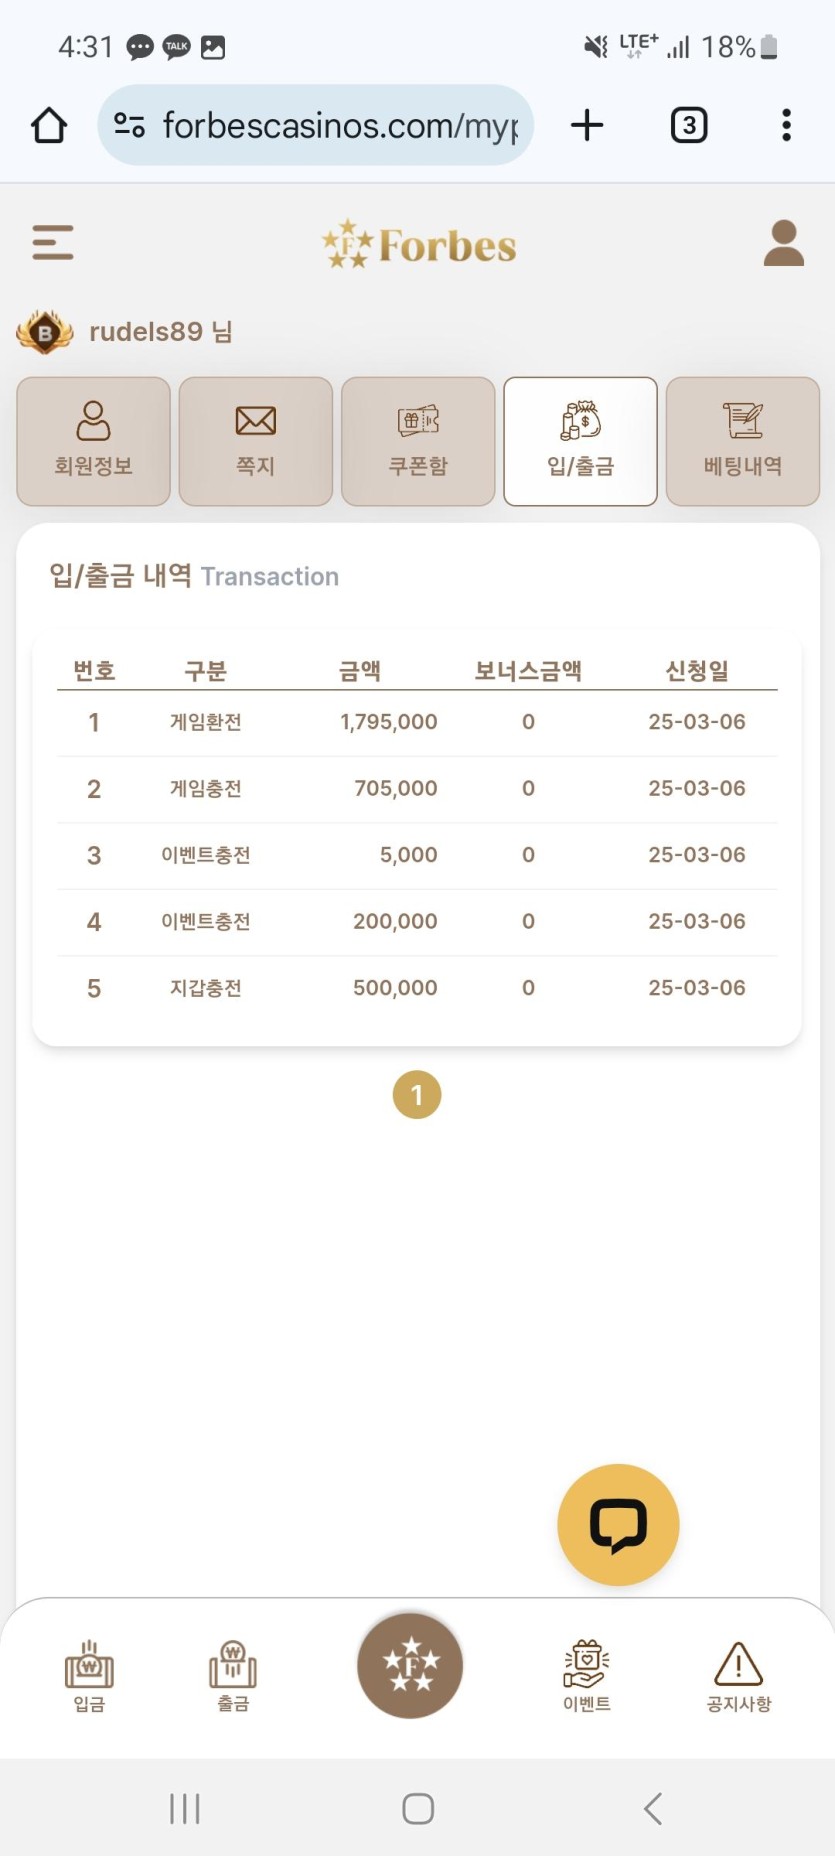The height and width of the screenshot is (1856, 835).
Task: Open a new browser tab
Action: (x=587, y=126)
